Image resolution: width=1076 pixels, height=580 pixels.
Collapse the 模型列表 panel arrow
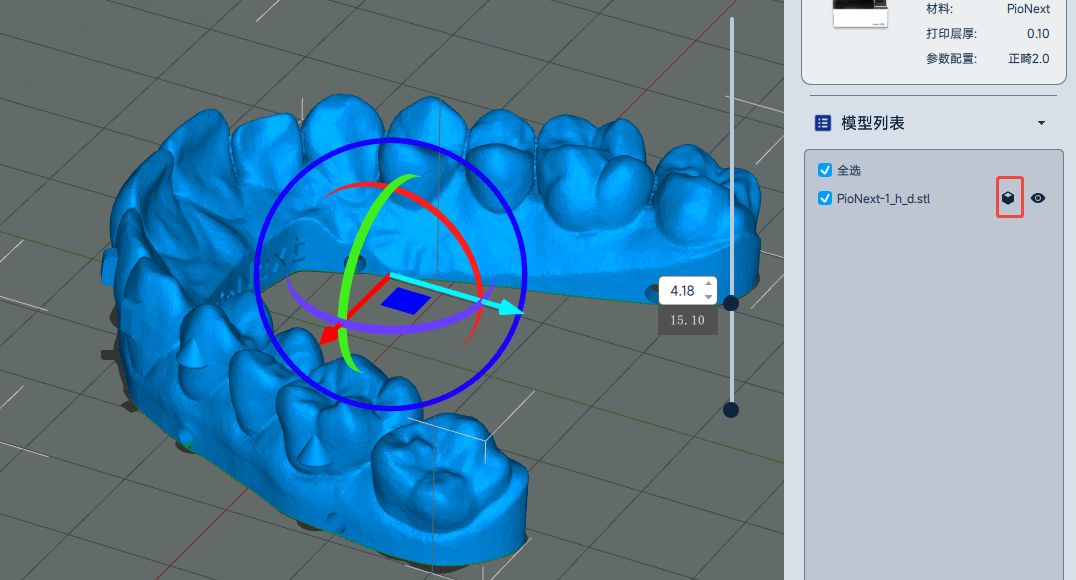[x=1041, y=123]
